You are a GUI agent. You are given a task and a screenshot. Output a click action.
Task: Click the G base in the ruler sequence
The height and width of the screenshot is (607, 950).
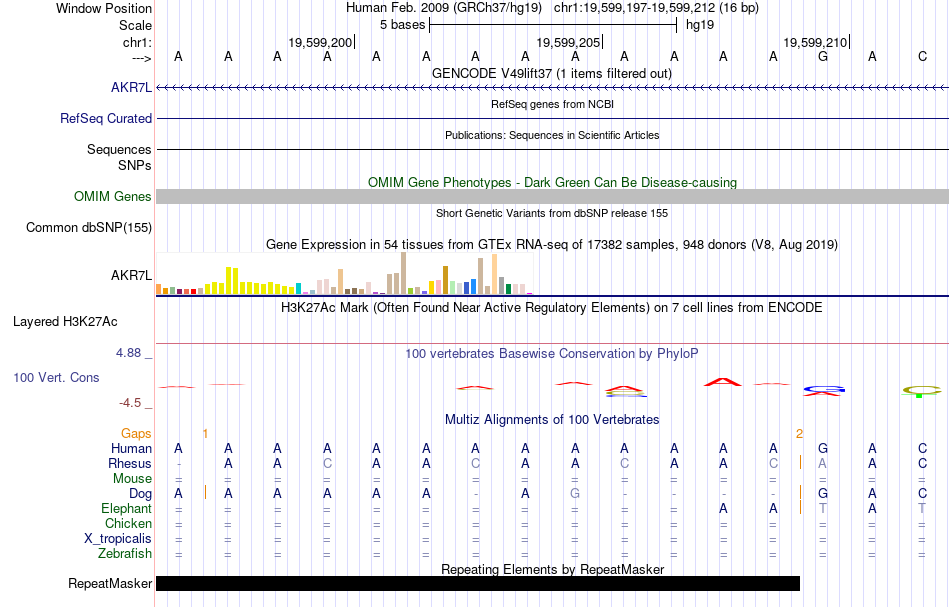click(823, 56)
